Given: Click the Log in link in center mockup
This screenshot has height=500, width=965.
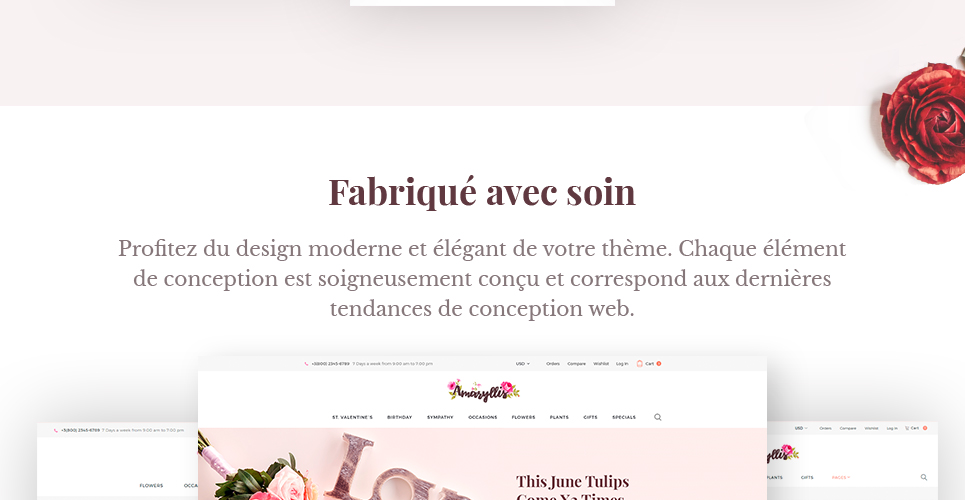Looking at the screenshot, I should pos(622,364).
